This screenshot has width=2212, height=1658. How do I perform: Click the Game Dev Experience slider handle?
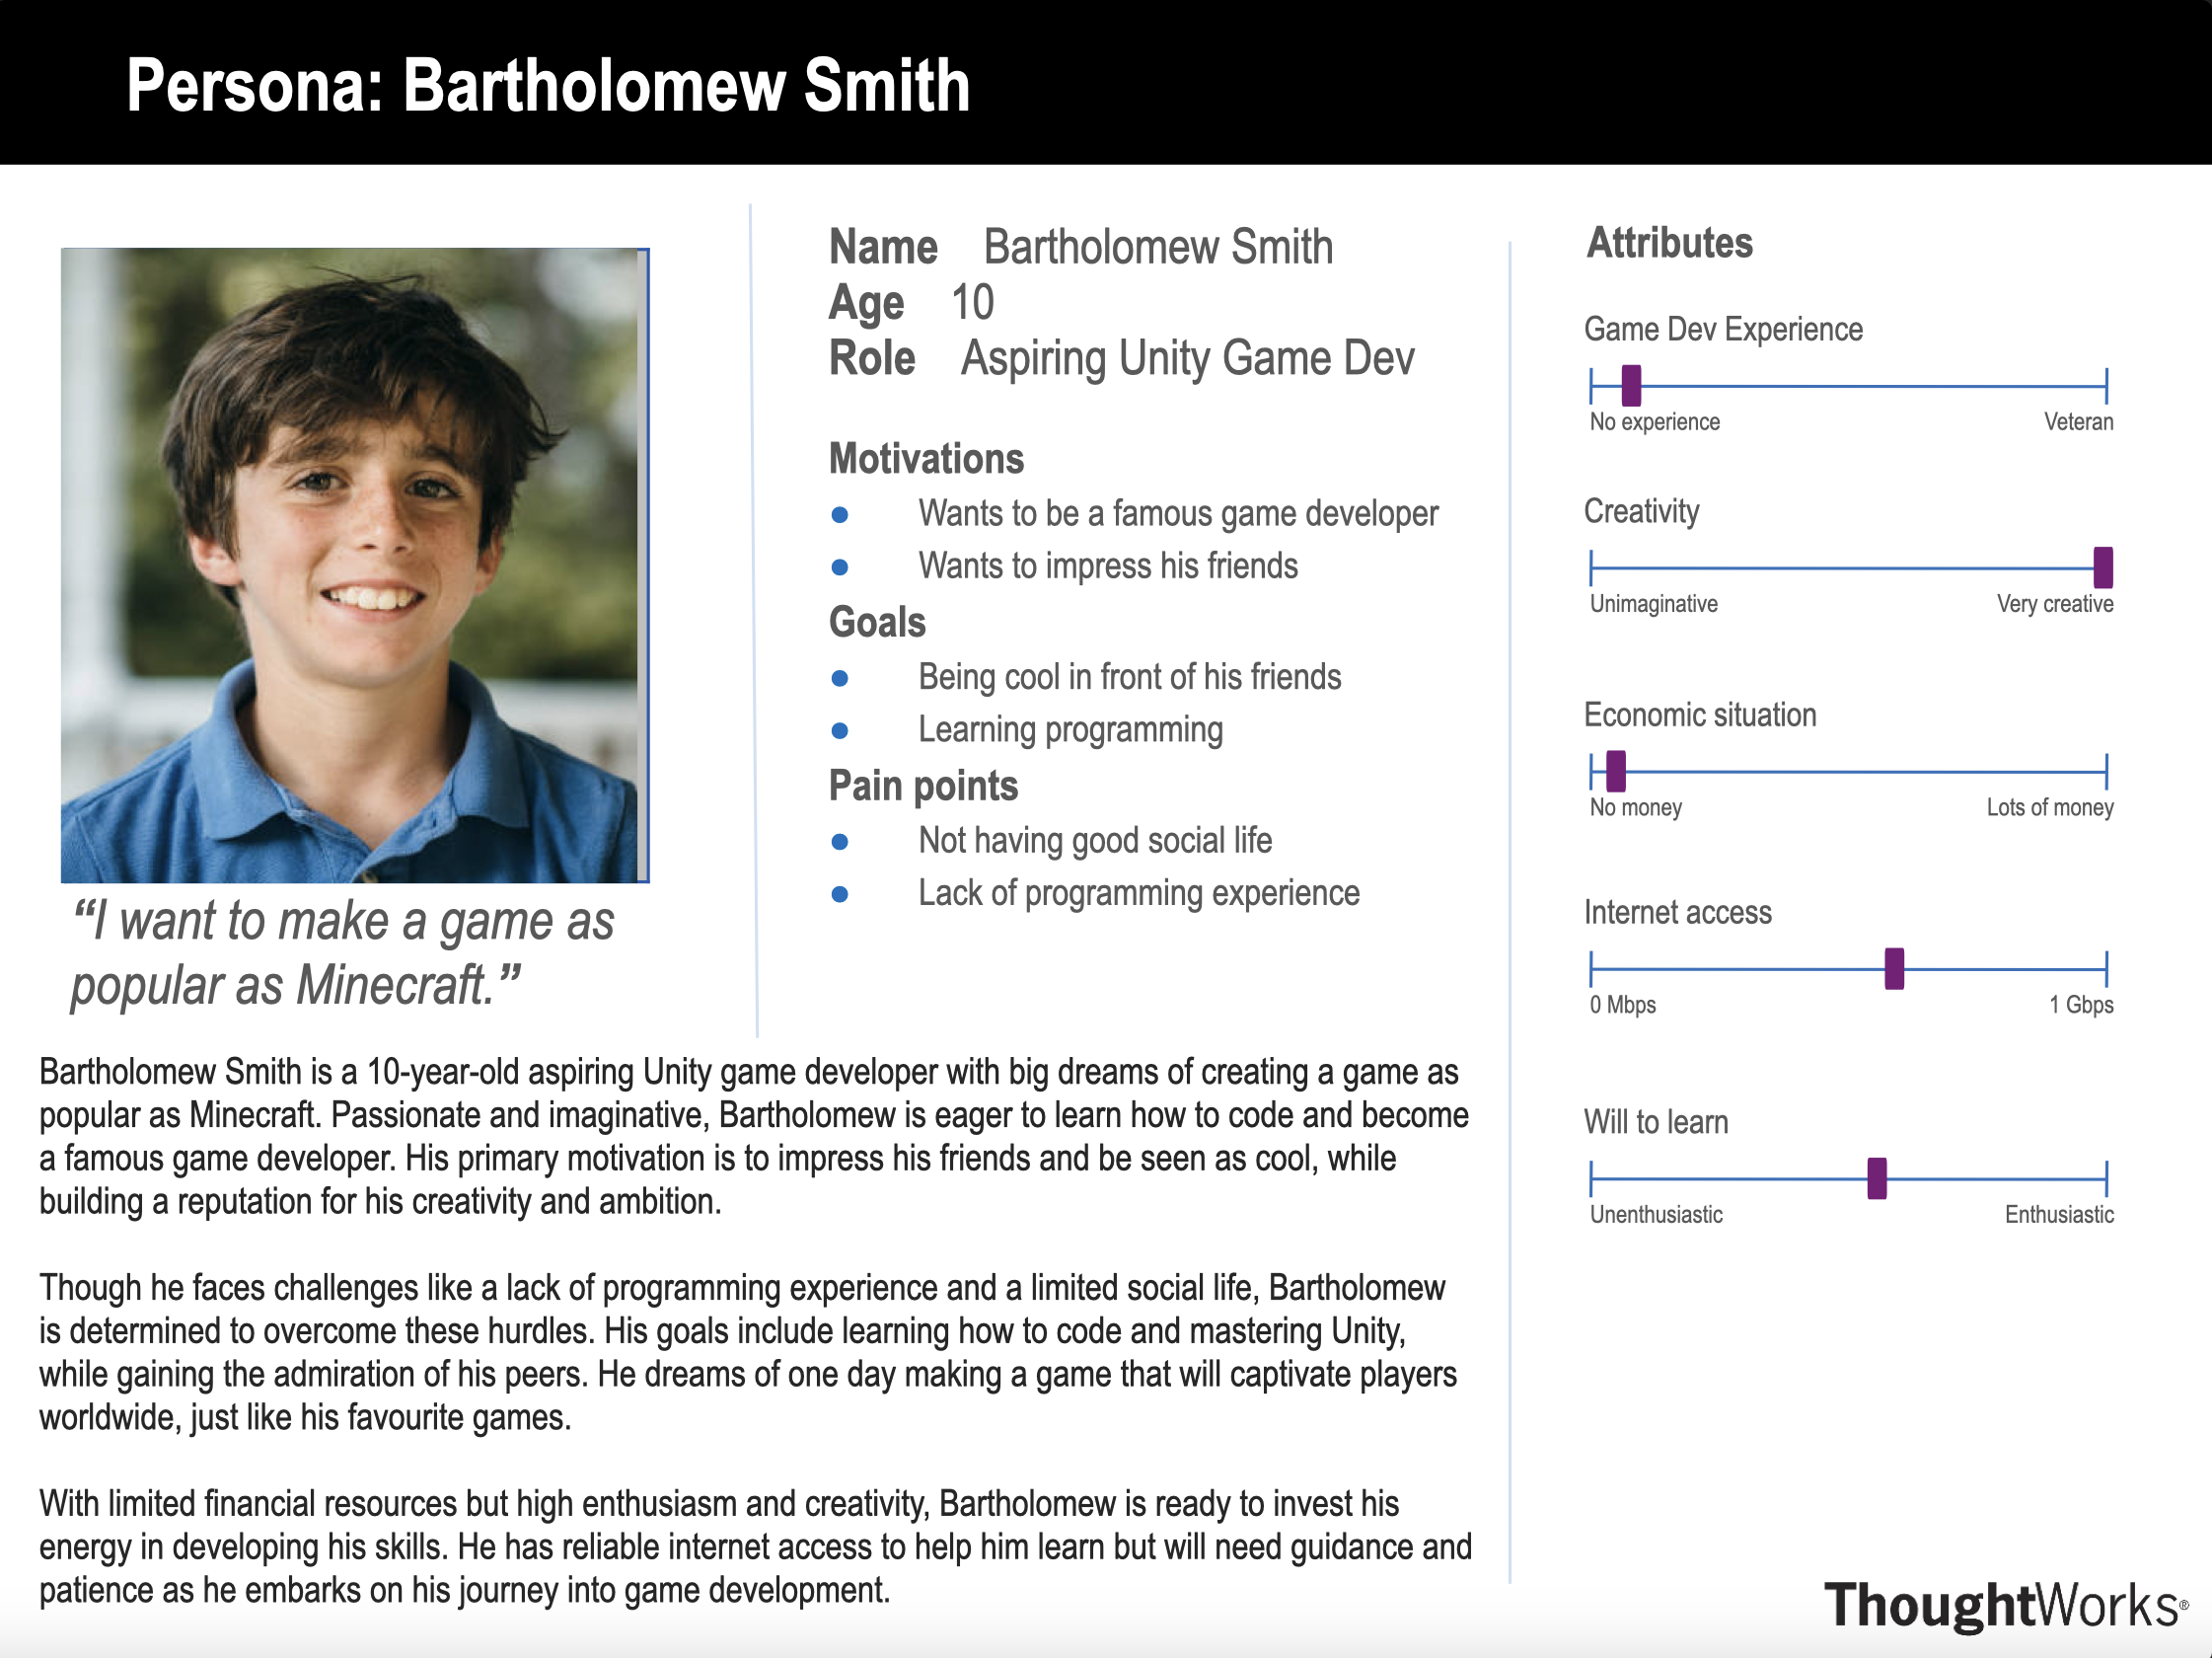[x=1631, y=385]
